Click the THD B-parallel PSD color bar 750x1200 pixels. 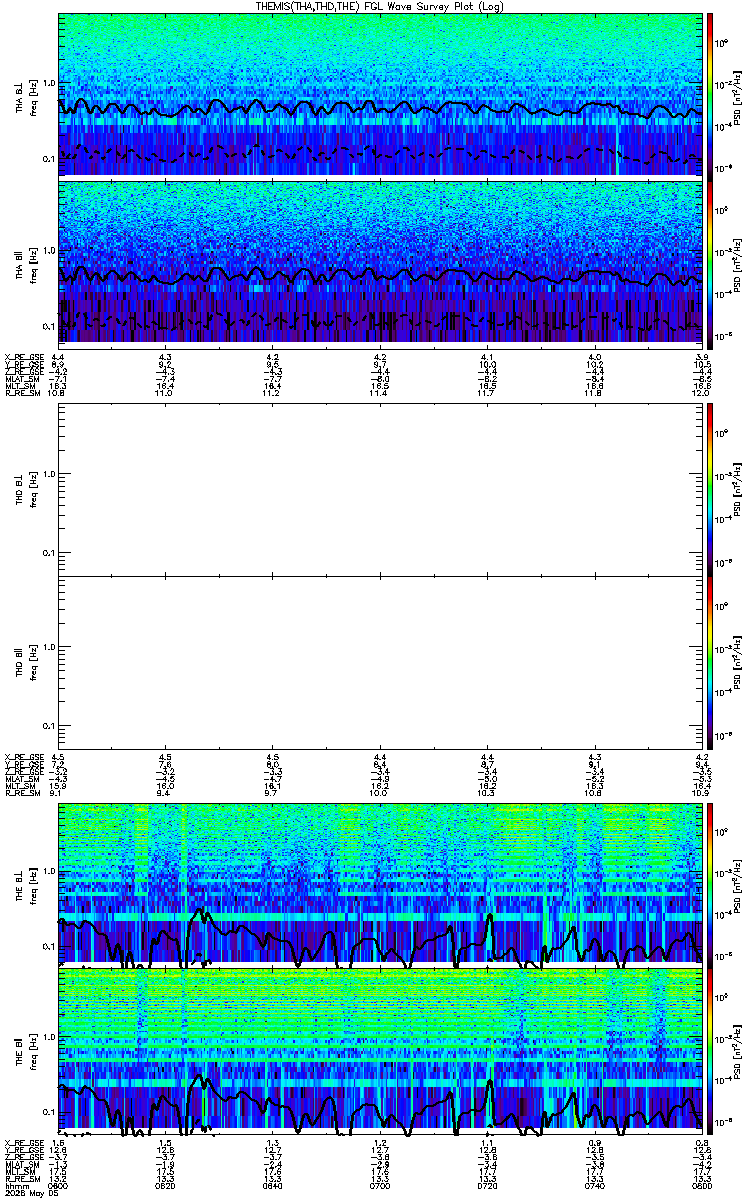pyautogui.click(x=711, y=661)
